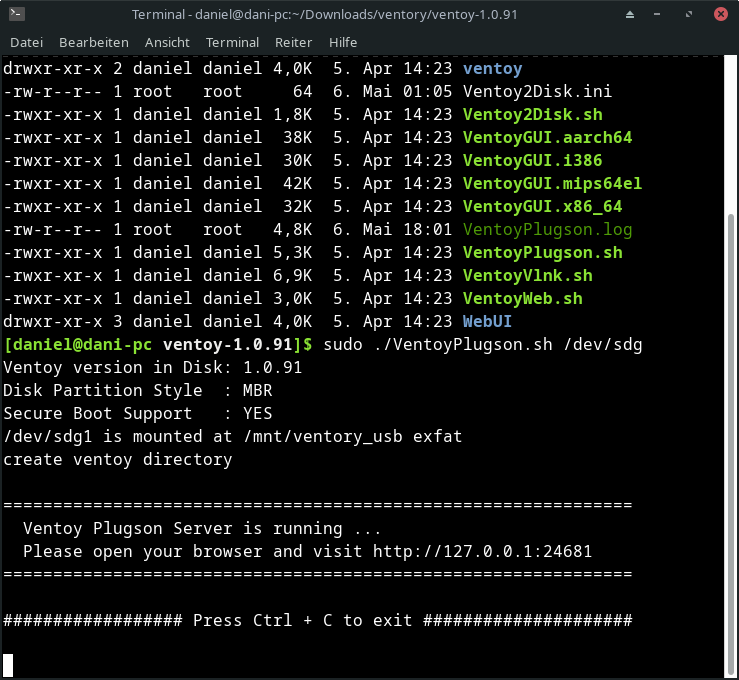Click the ventoy directory name
Image resolution: width=739 pixels, height=680 pixels.
tap(493, 69)
